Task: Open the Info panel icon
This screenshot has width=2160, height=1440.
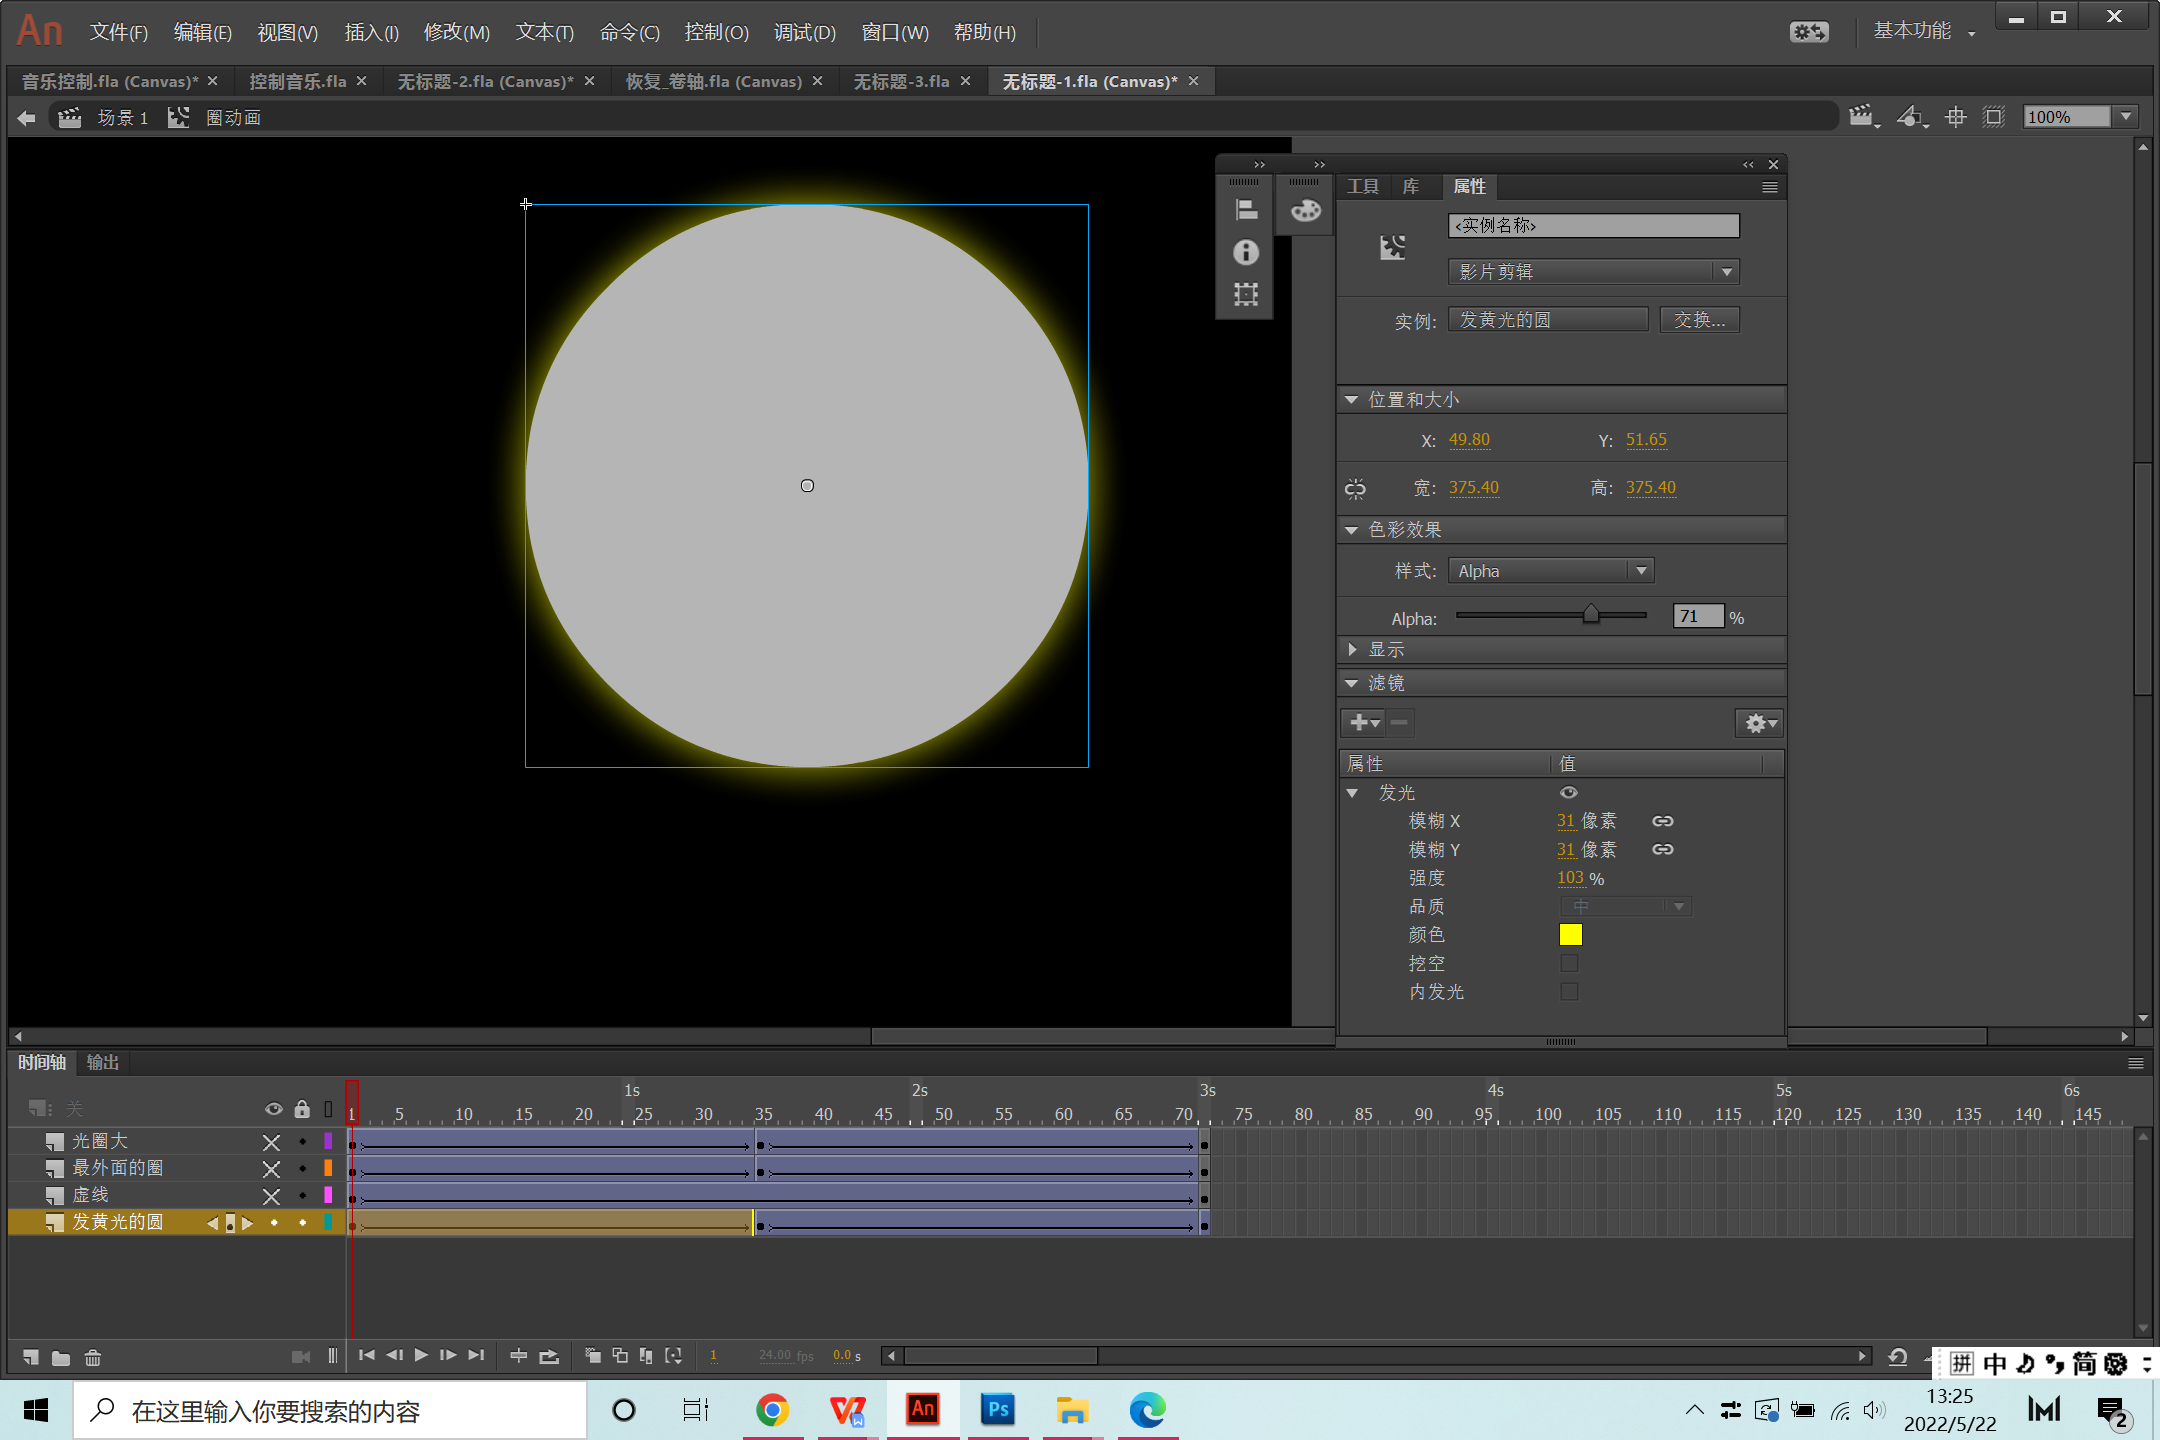Action: (x=1245, y=252)
